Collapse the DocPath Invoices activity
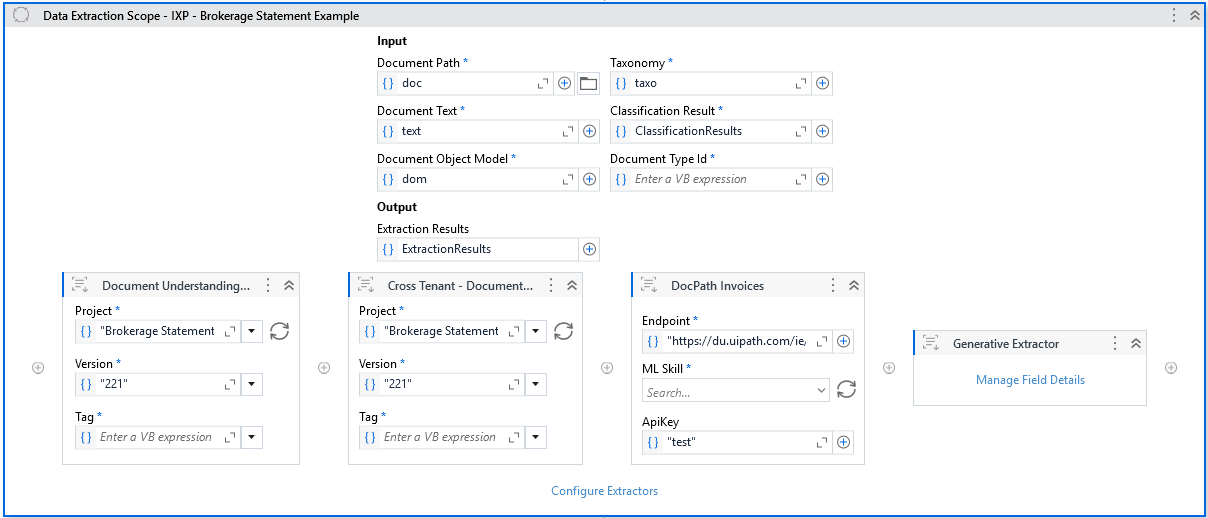The width and height of the screenshot is (1208, 518). click(854, 286)
